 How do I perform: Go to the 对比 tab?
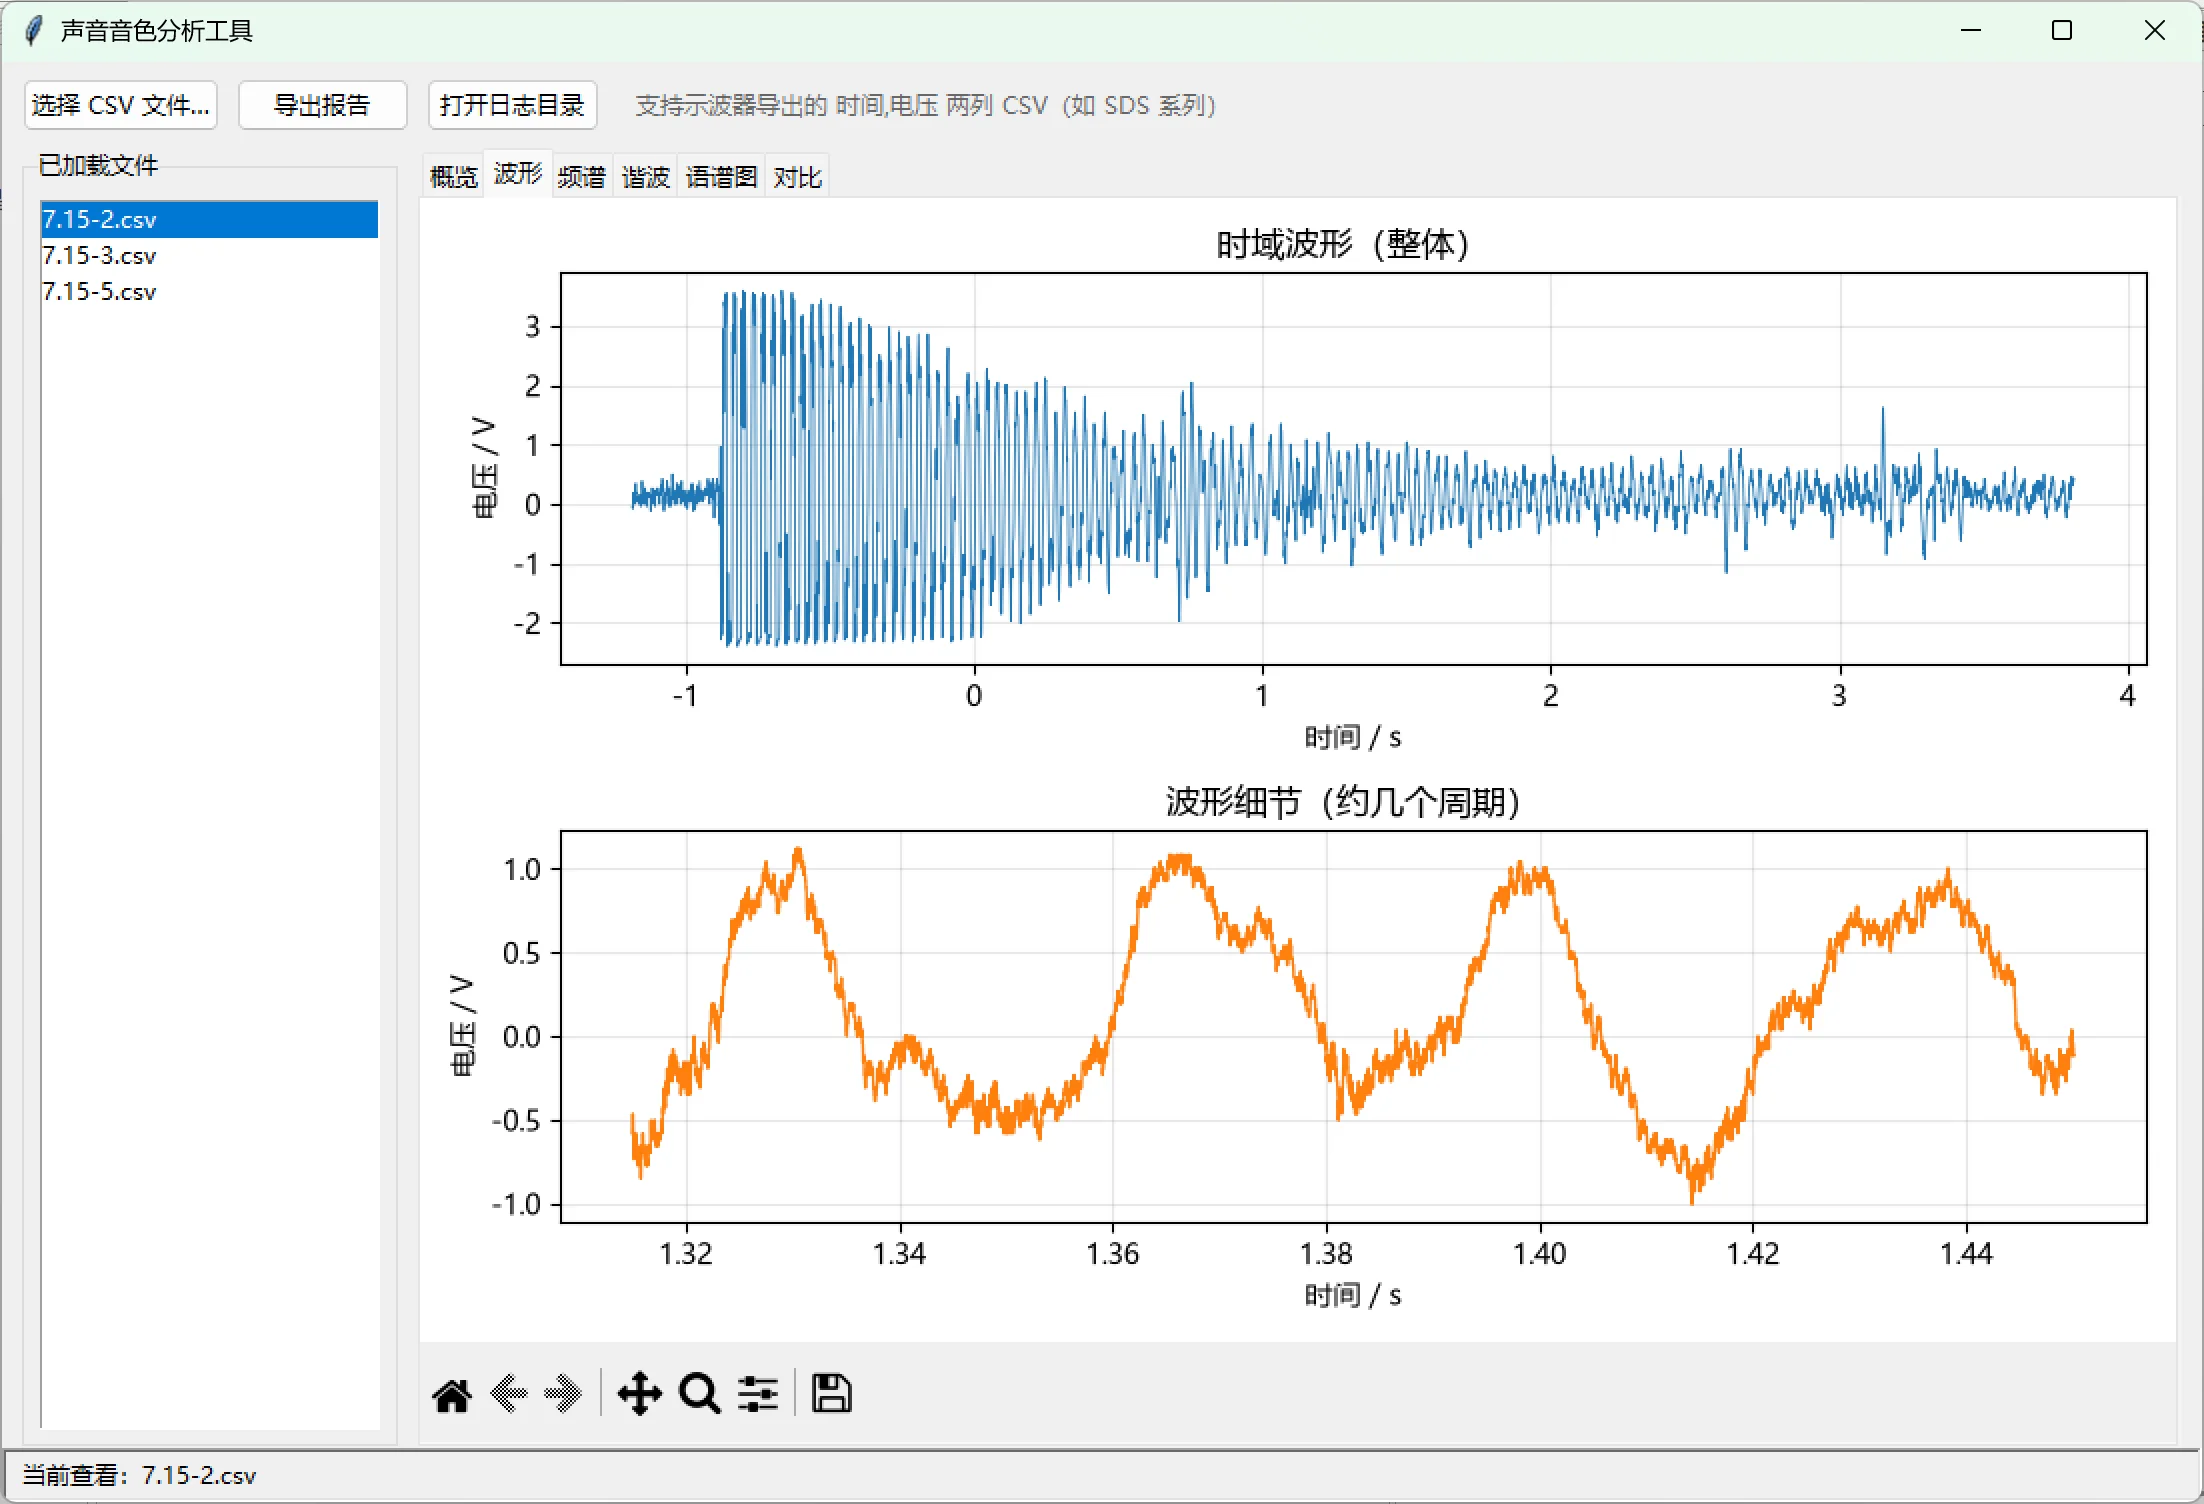coord(797,177)
